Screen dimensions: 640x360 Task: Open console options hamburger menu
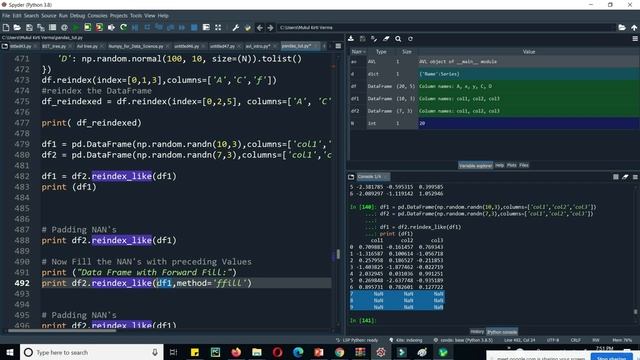[x=635, y=177]
